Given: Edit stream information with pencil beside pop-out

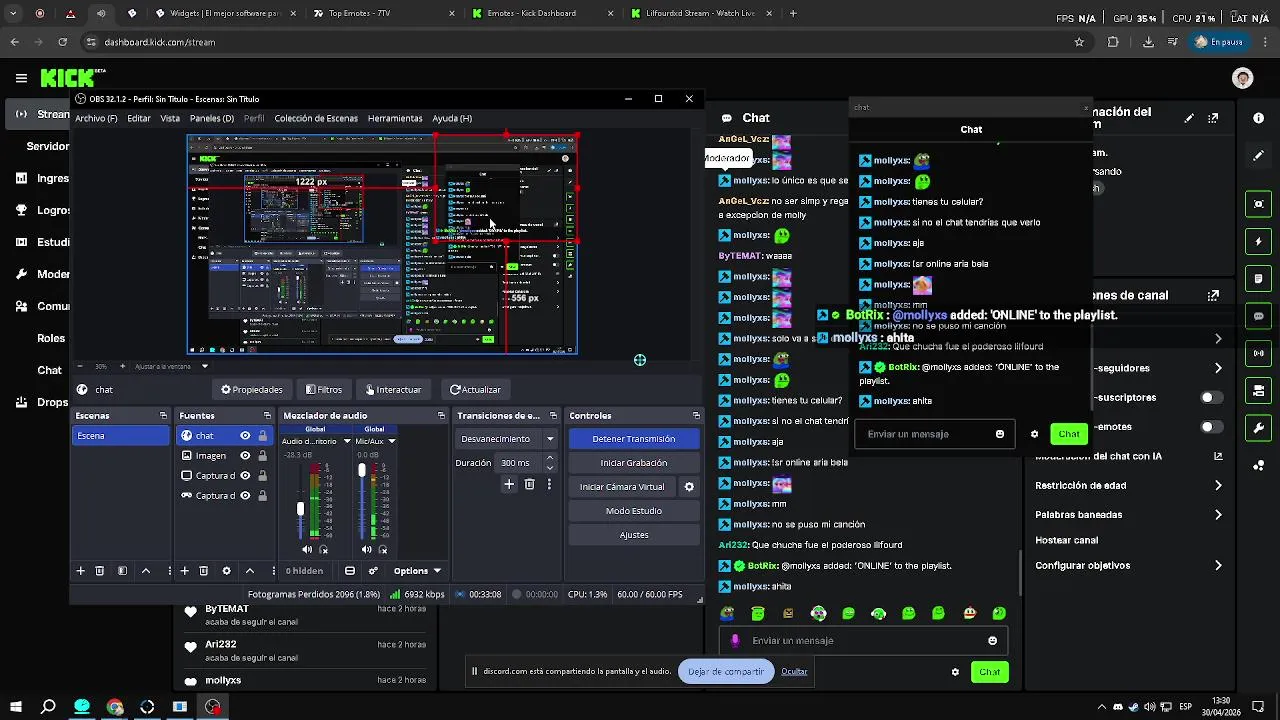Looking at the screenshot, I should point(1189,118).
